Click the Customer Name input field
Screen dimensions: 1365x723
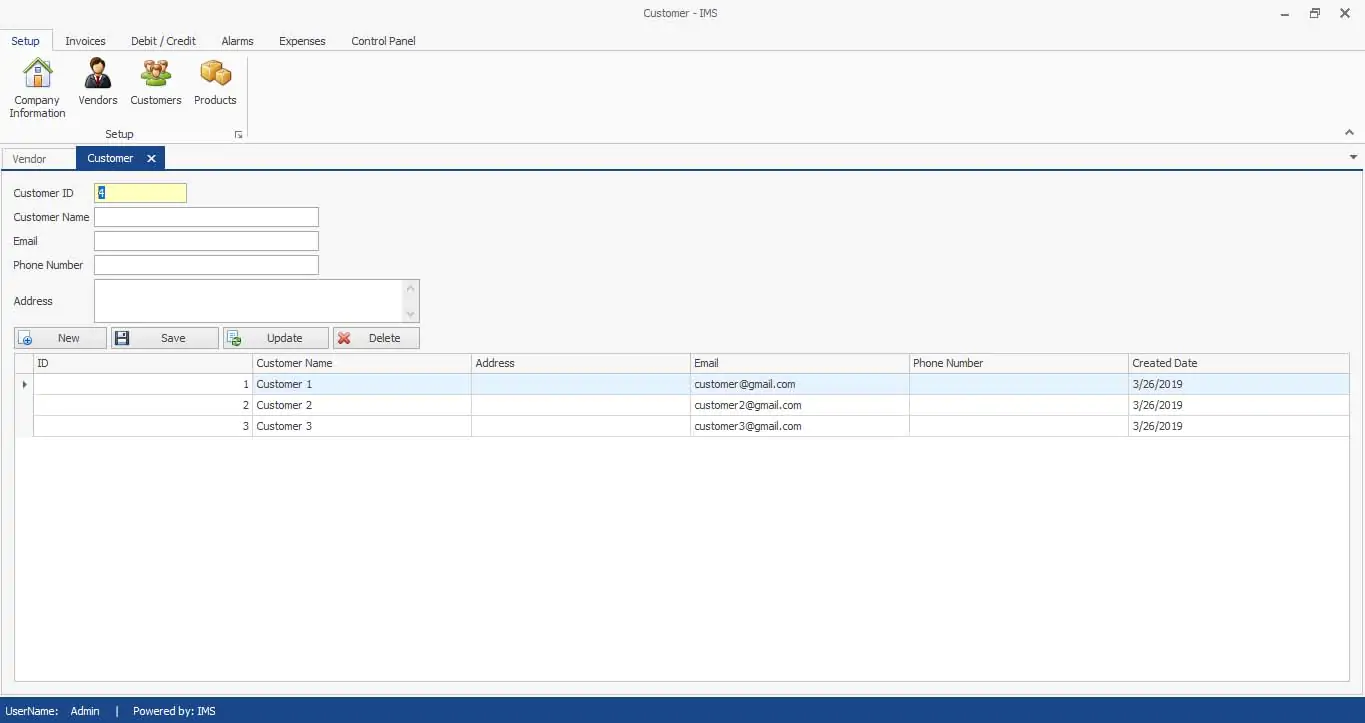[x=206, y=217]
